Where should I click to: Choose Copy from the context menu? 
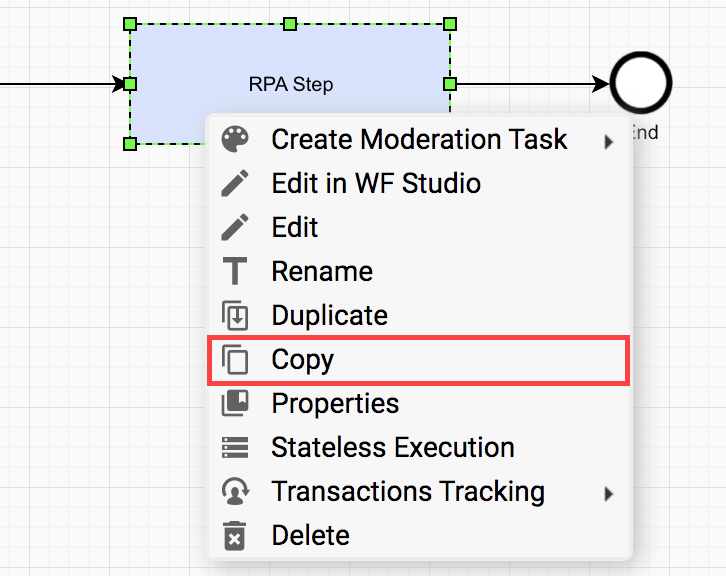pos(418,360)
